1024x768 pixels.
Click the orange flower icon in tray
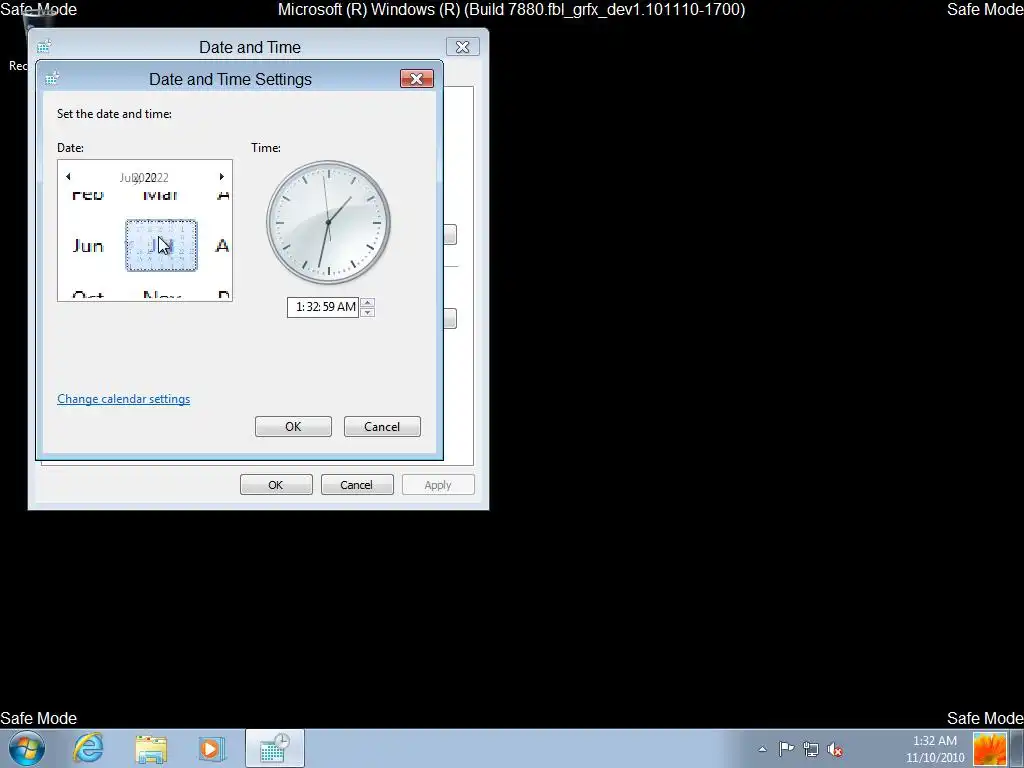coord(990,749)
